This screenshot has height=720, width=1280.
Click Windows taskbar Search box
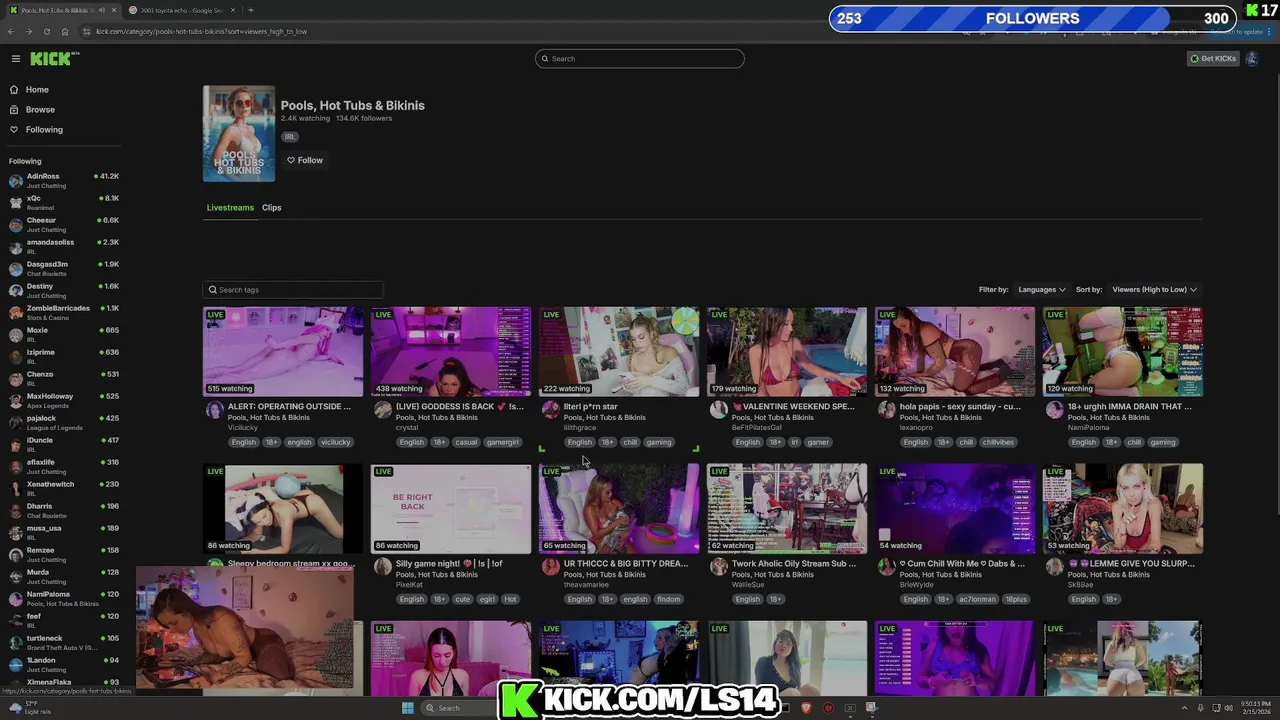[x=459, y=708]
